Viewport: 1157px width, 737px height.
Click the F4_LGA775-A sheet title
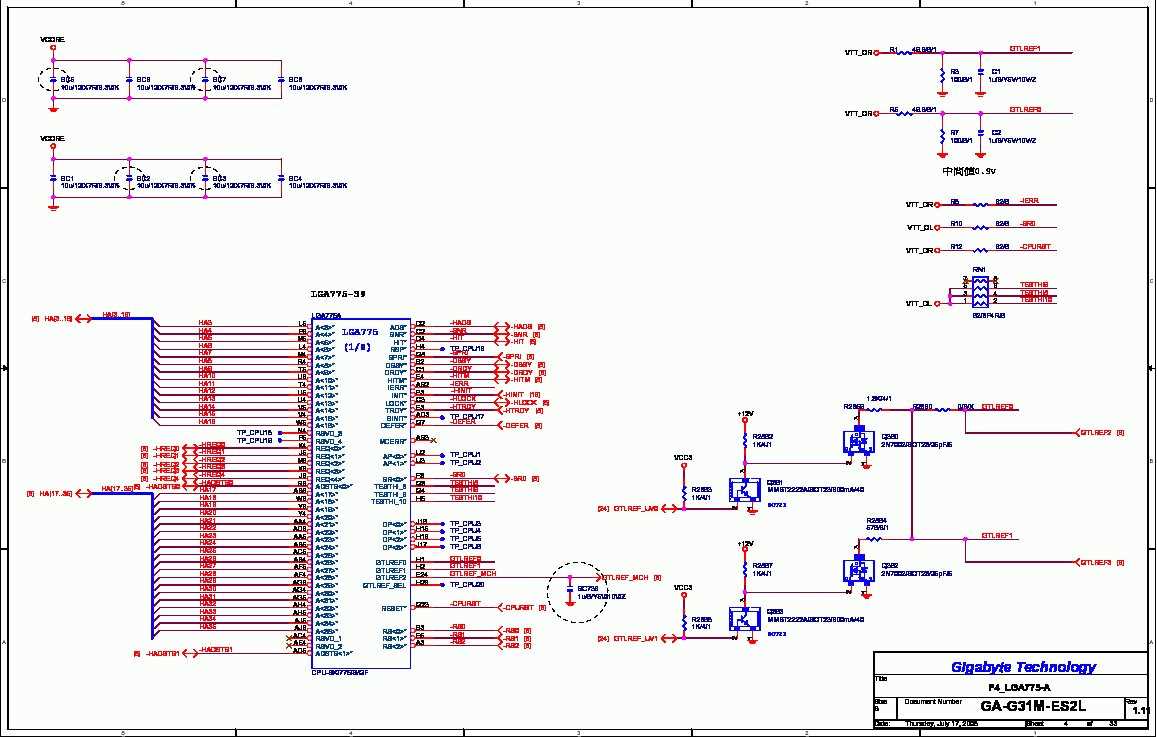click(x=1020, y=688)
